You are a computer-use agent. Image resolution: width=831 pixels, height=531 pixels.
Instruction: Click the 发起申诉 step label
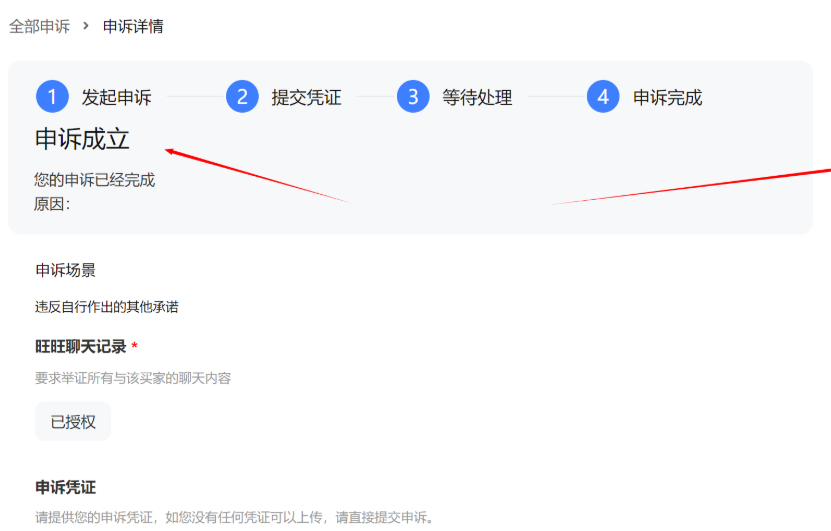click(x=116, y=97)
